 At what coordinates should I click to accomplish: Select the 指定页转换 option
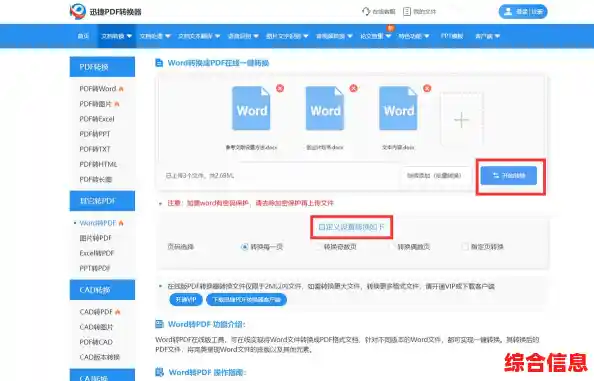click(x=465, y=247)
